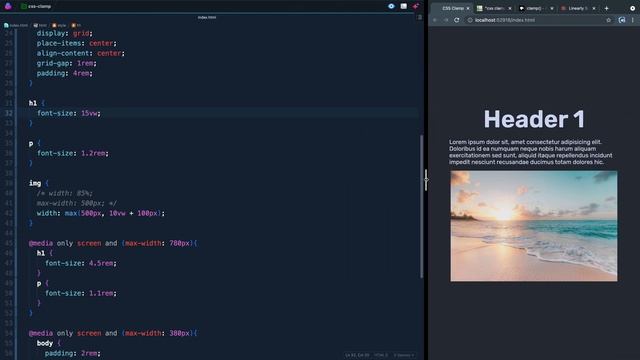The image size is (640, 360).
Task: Close the Linearly browser tab
Action: coord(594,8)
